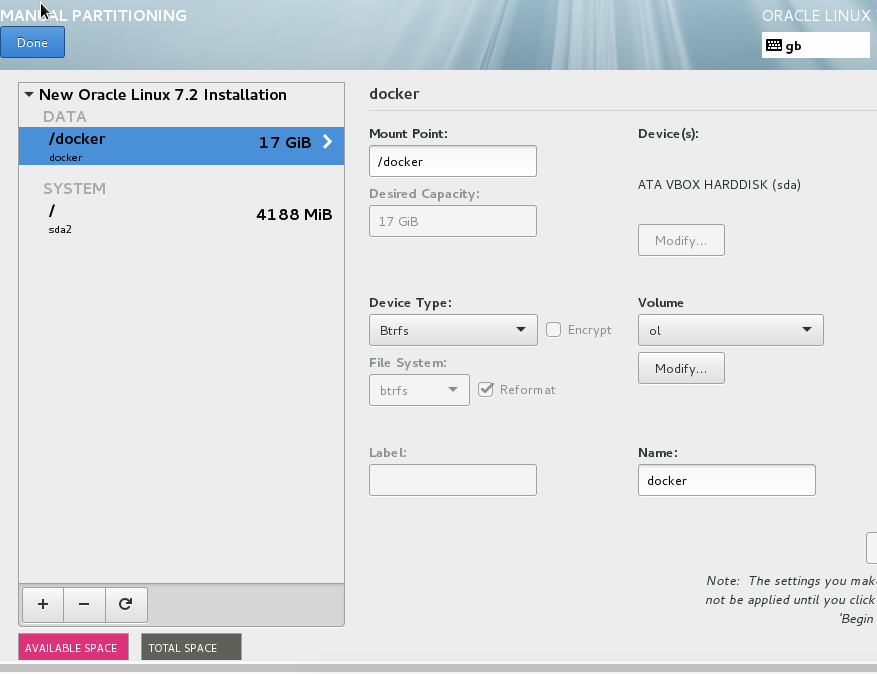Click the plus icon to add mount point
This screenshot has height=674, width=877.
[42, 604]
